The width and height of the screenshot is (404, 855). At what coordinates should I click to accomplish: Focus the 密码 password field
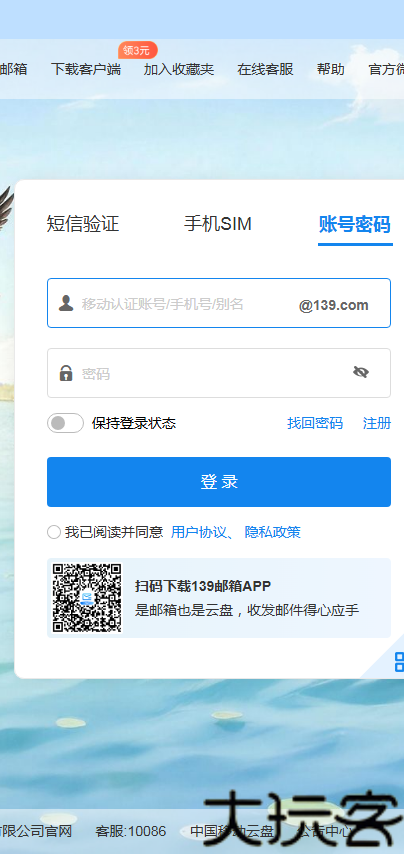[x=219, y=374]
